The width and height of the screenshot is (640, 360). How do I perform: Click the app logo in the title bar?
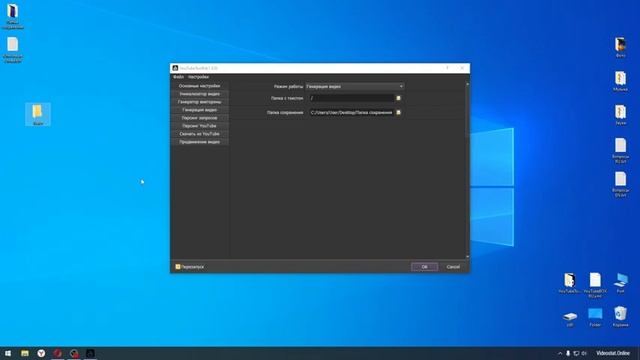pyautogui.click(x=175, y=68)
